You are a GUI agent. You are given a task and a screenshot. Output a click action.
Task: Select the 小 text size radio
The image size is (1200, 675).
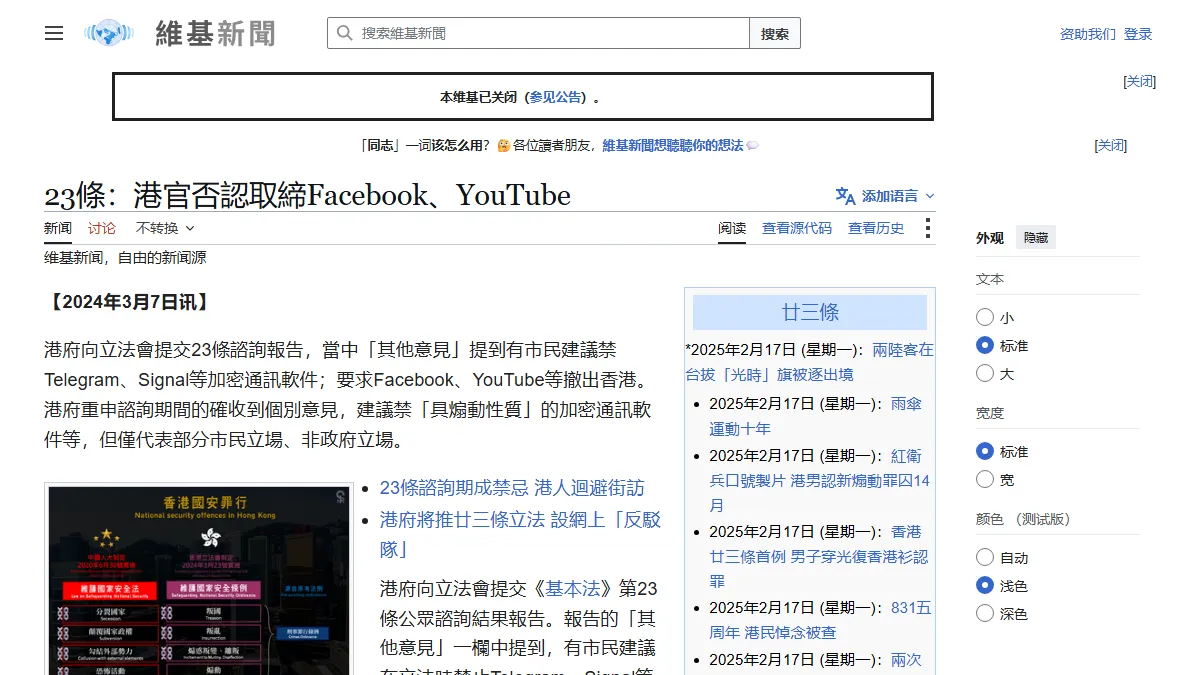(985, 317)
